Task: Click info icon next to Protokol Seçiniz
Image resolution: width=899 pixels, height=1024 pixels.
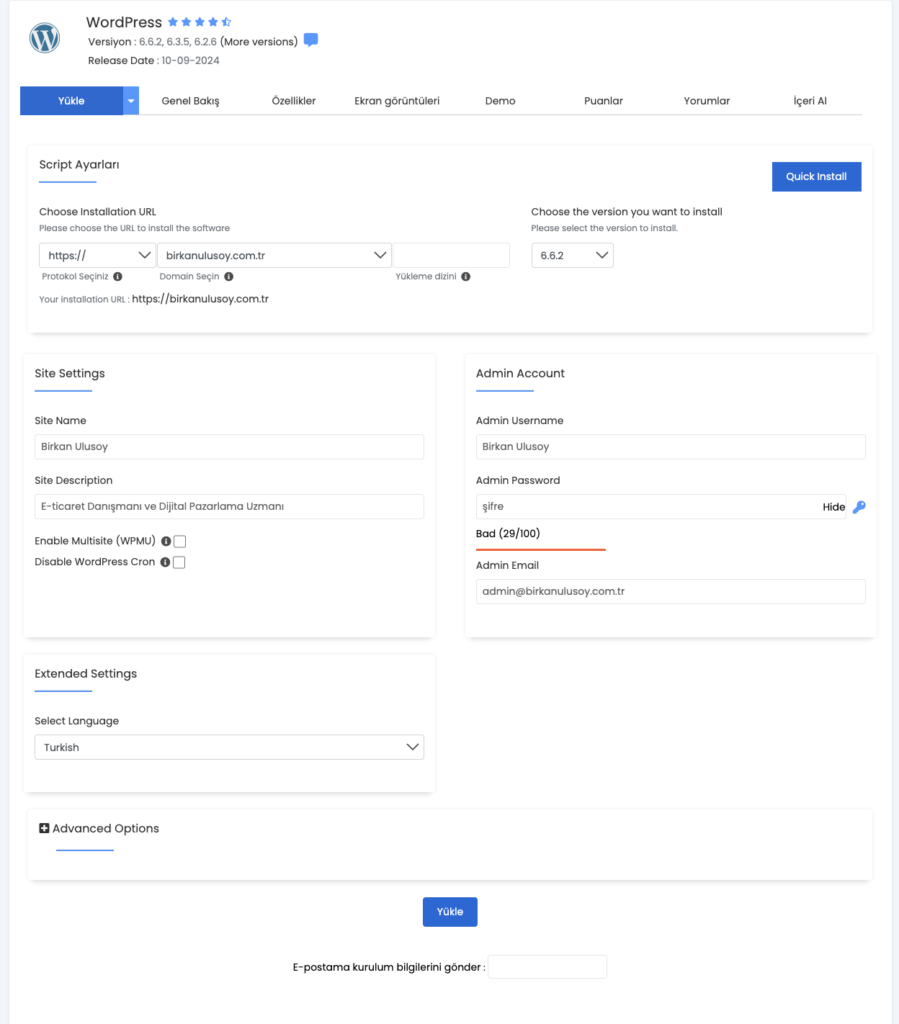Action: [x=118, y=276]
